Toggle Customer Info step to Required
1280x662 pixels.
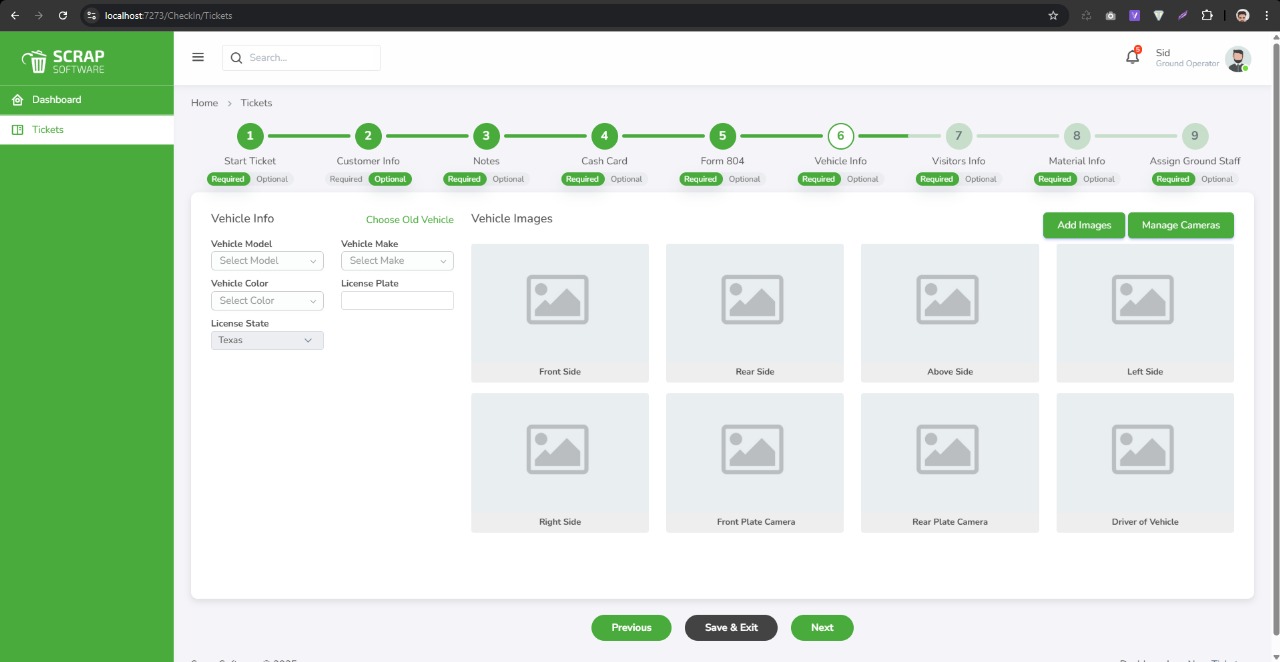click(346, 179)
